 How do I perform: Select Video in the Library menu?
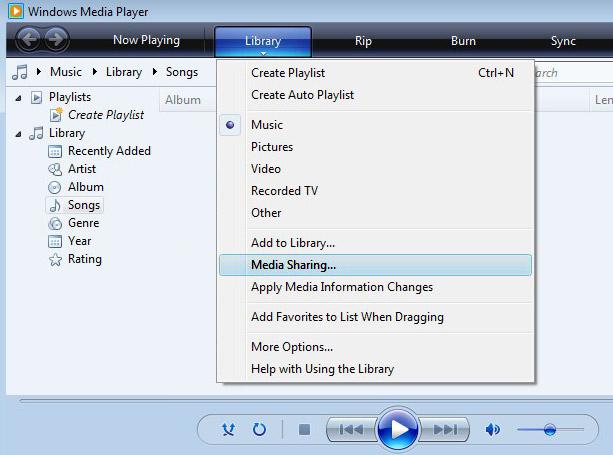click(375, 169)
